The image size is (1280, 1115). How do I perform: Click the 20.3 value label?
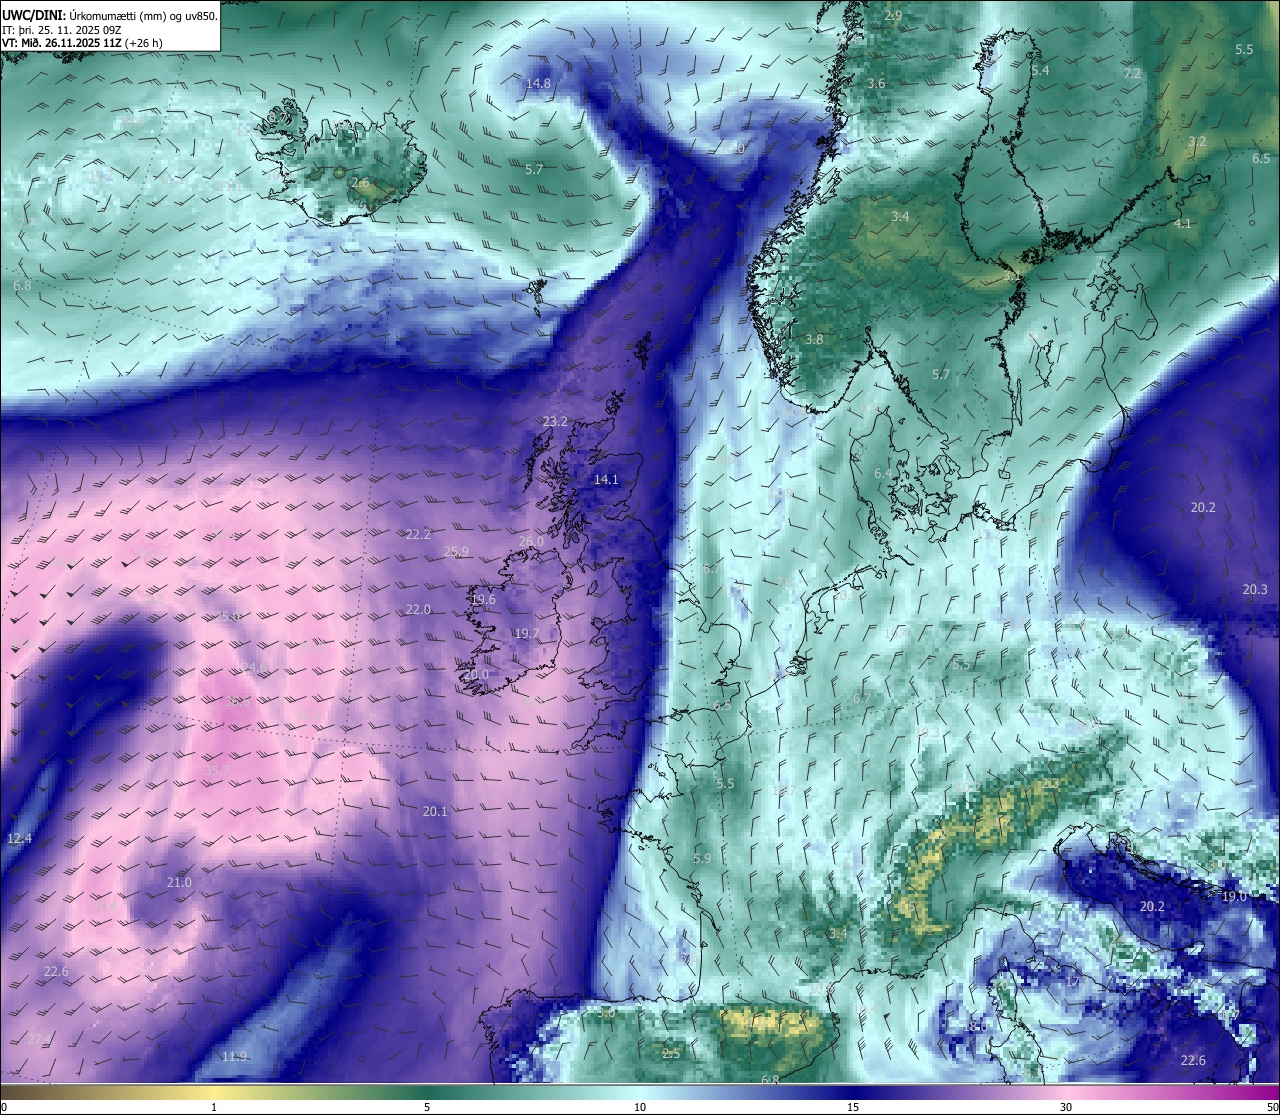click(x=1255, y=589)
